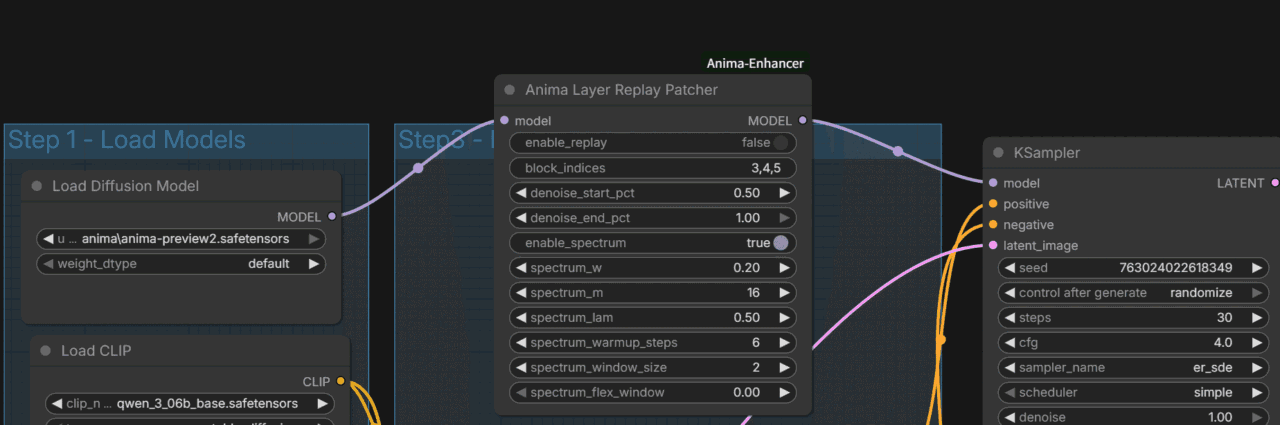This screenshot has height=425, width=1280.
Task: Decrease spectrum_lam with left arrow
Action: [520, 318]
